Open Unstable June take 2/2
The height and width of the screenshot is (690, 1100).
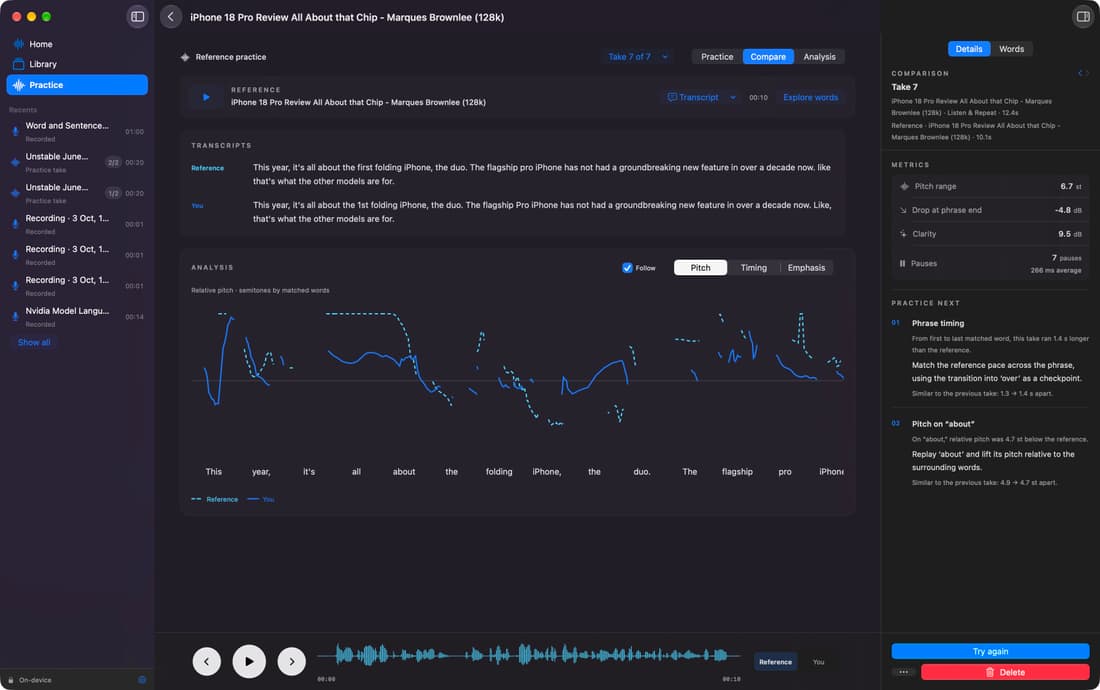click(x=77, y=163)
